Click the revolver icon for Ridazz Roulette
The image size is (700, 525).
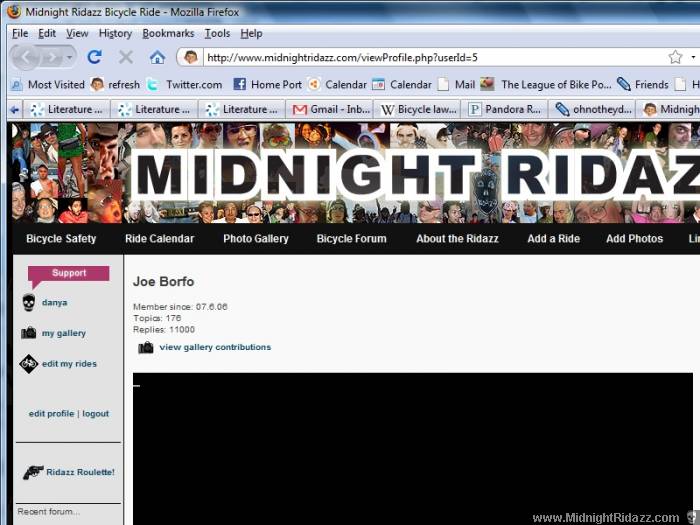[33, 472]
